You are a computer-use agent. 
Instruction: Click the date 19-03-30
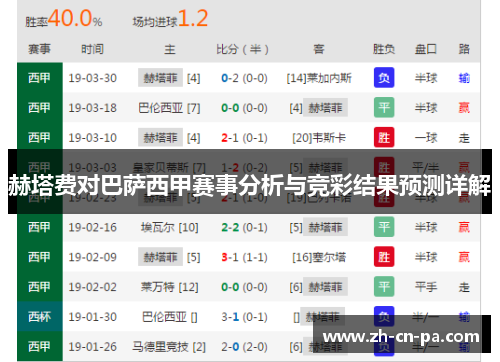click(92, 78)
